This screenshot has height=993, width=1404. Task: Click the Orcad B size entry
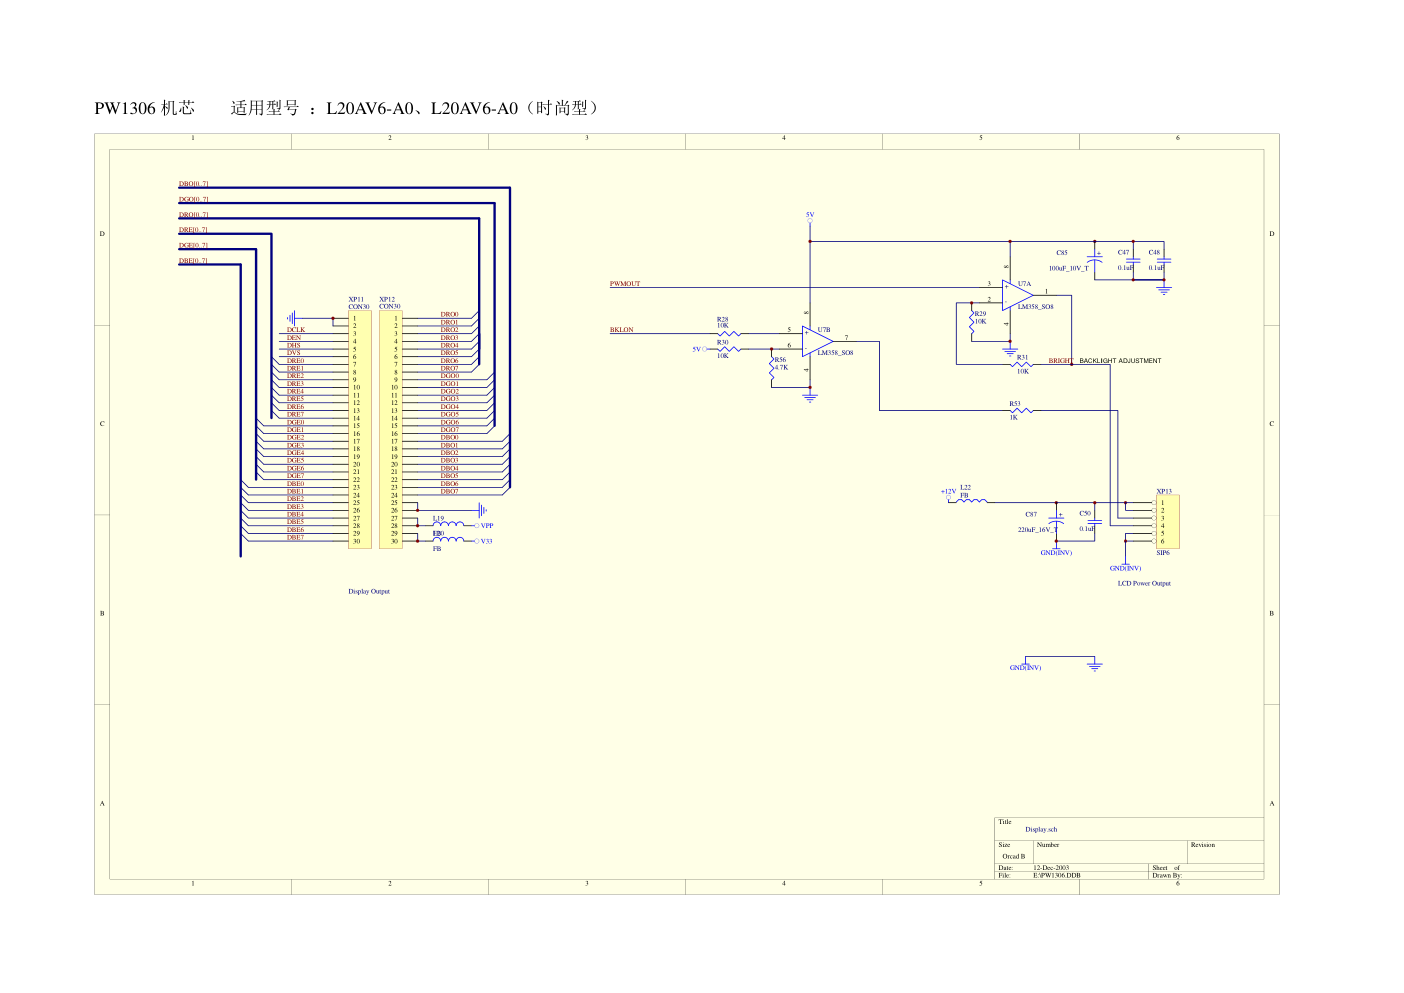1014,857
